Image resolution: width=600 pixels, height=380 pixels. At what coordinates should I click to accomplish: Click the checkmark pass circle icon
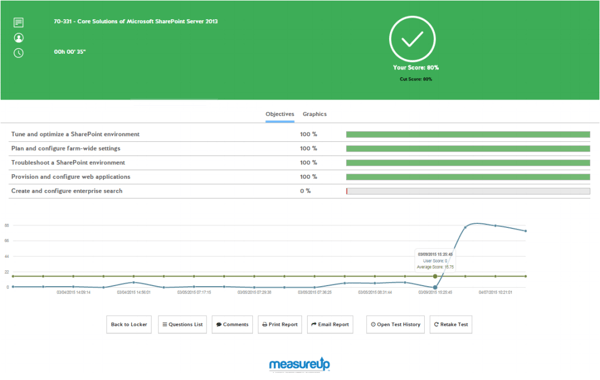click(412, 39)
